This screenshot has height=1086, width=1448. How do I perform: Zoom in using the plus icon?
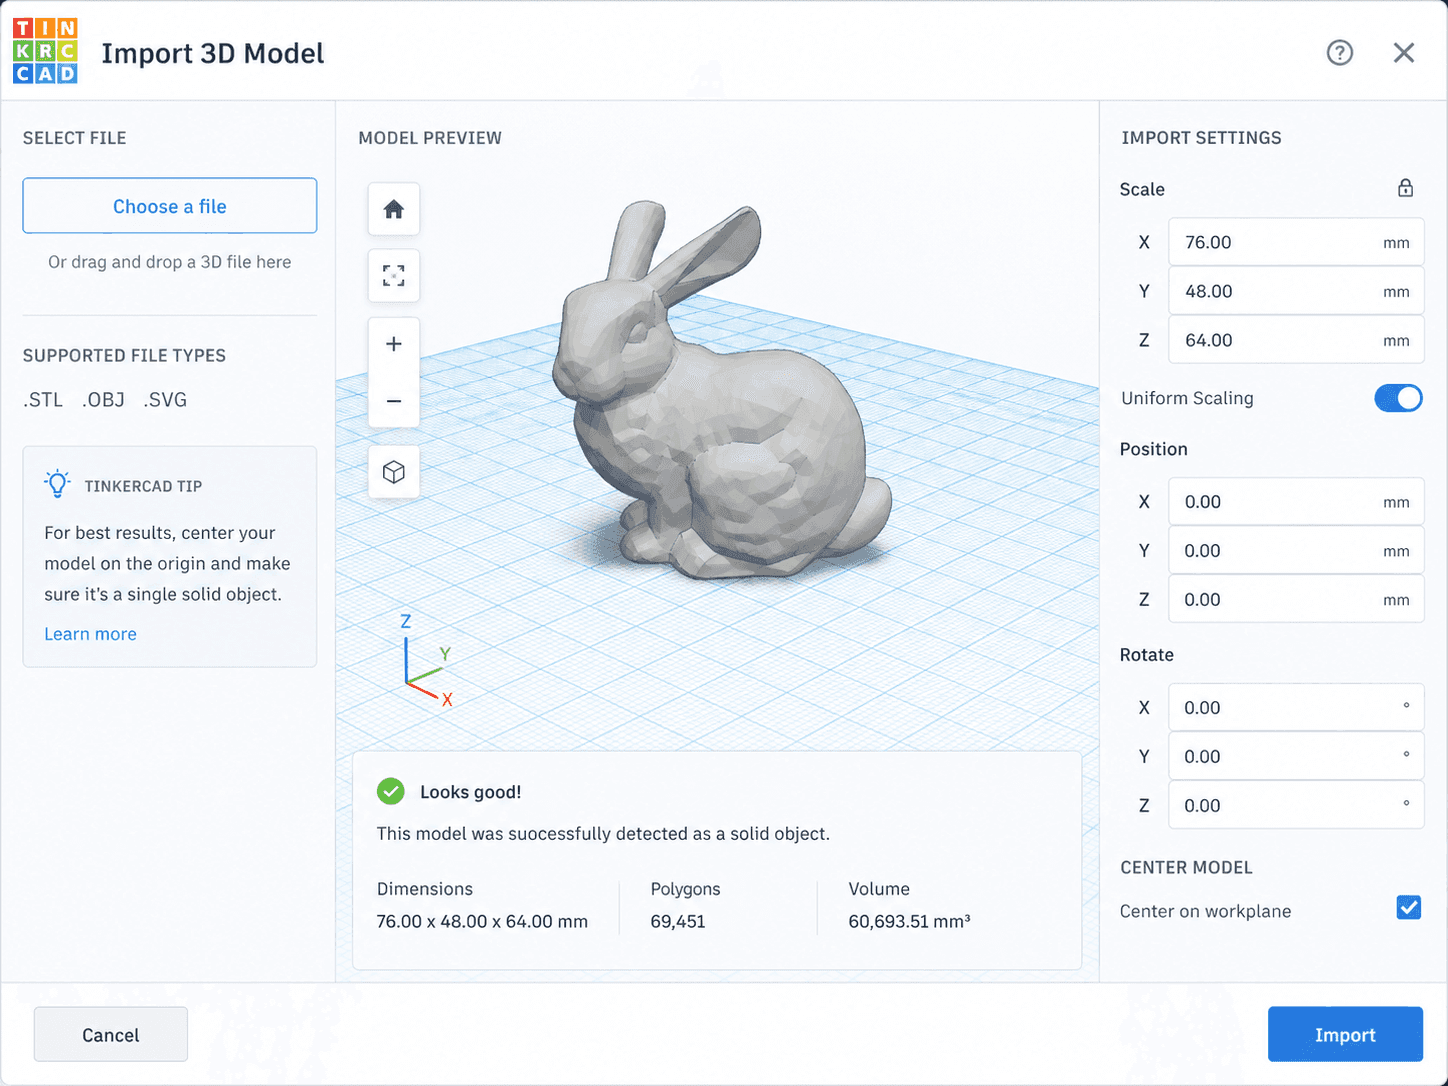(393, 343)
